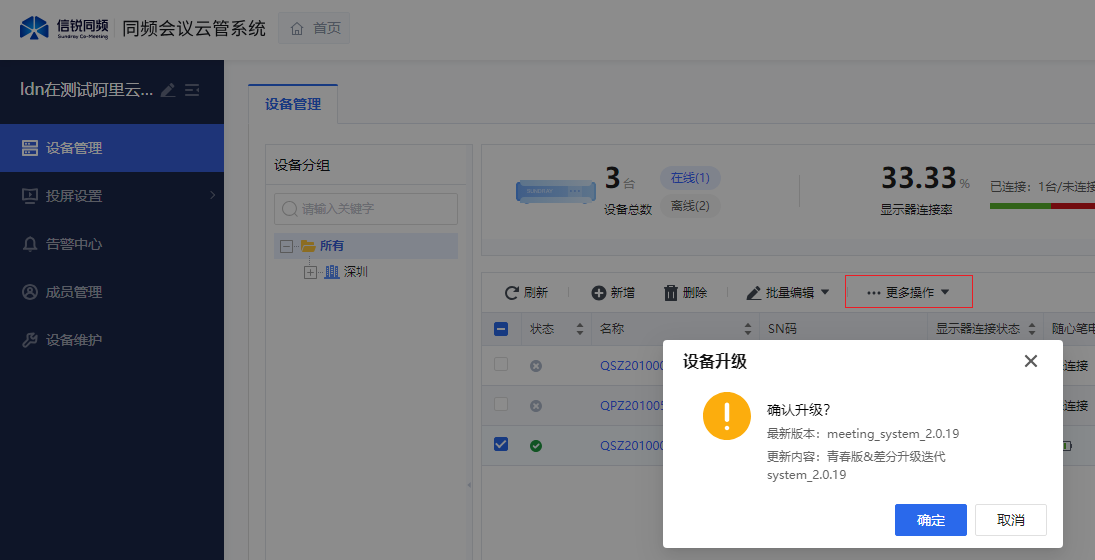Uncheck the third device row checkbox
The width and height of the screenshot is (1095, 560).
coord(501,445)
